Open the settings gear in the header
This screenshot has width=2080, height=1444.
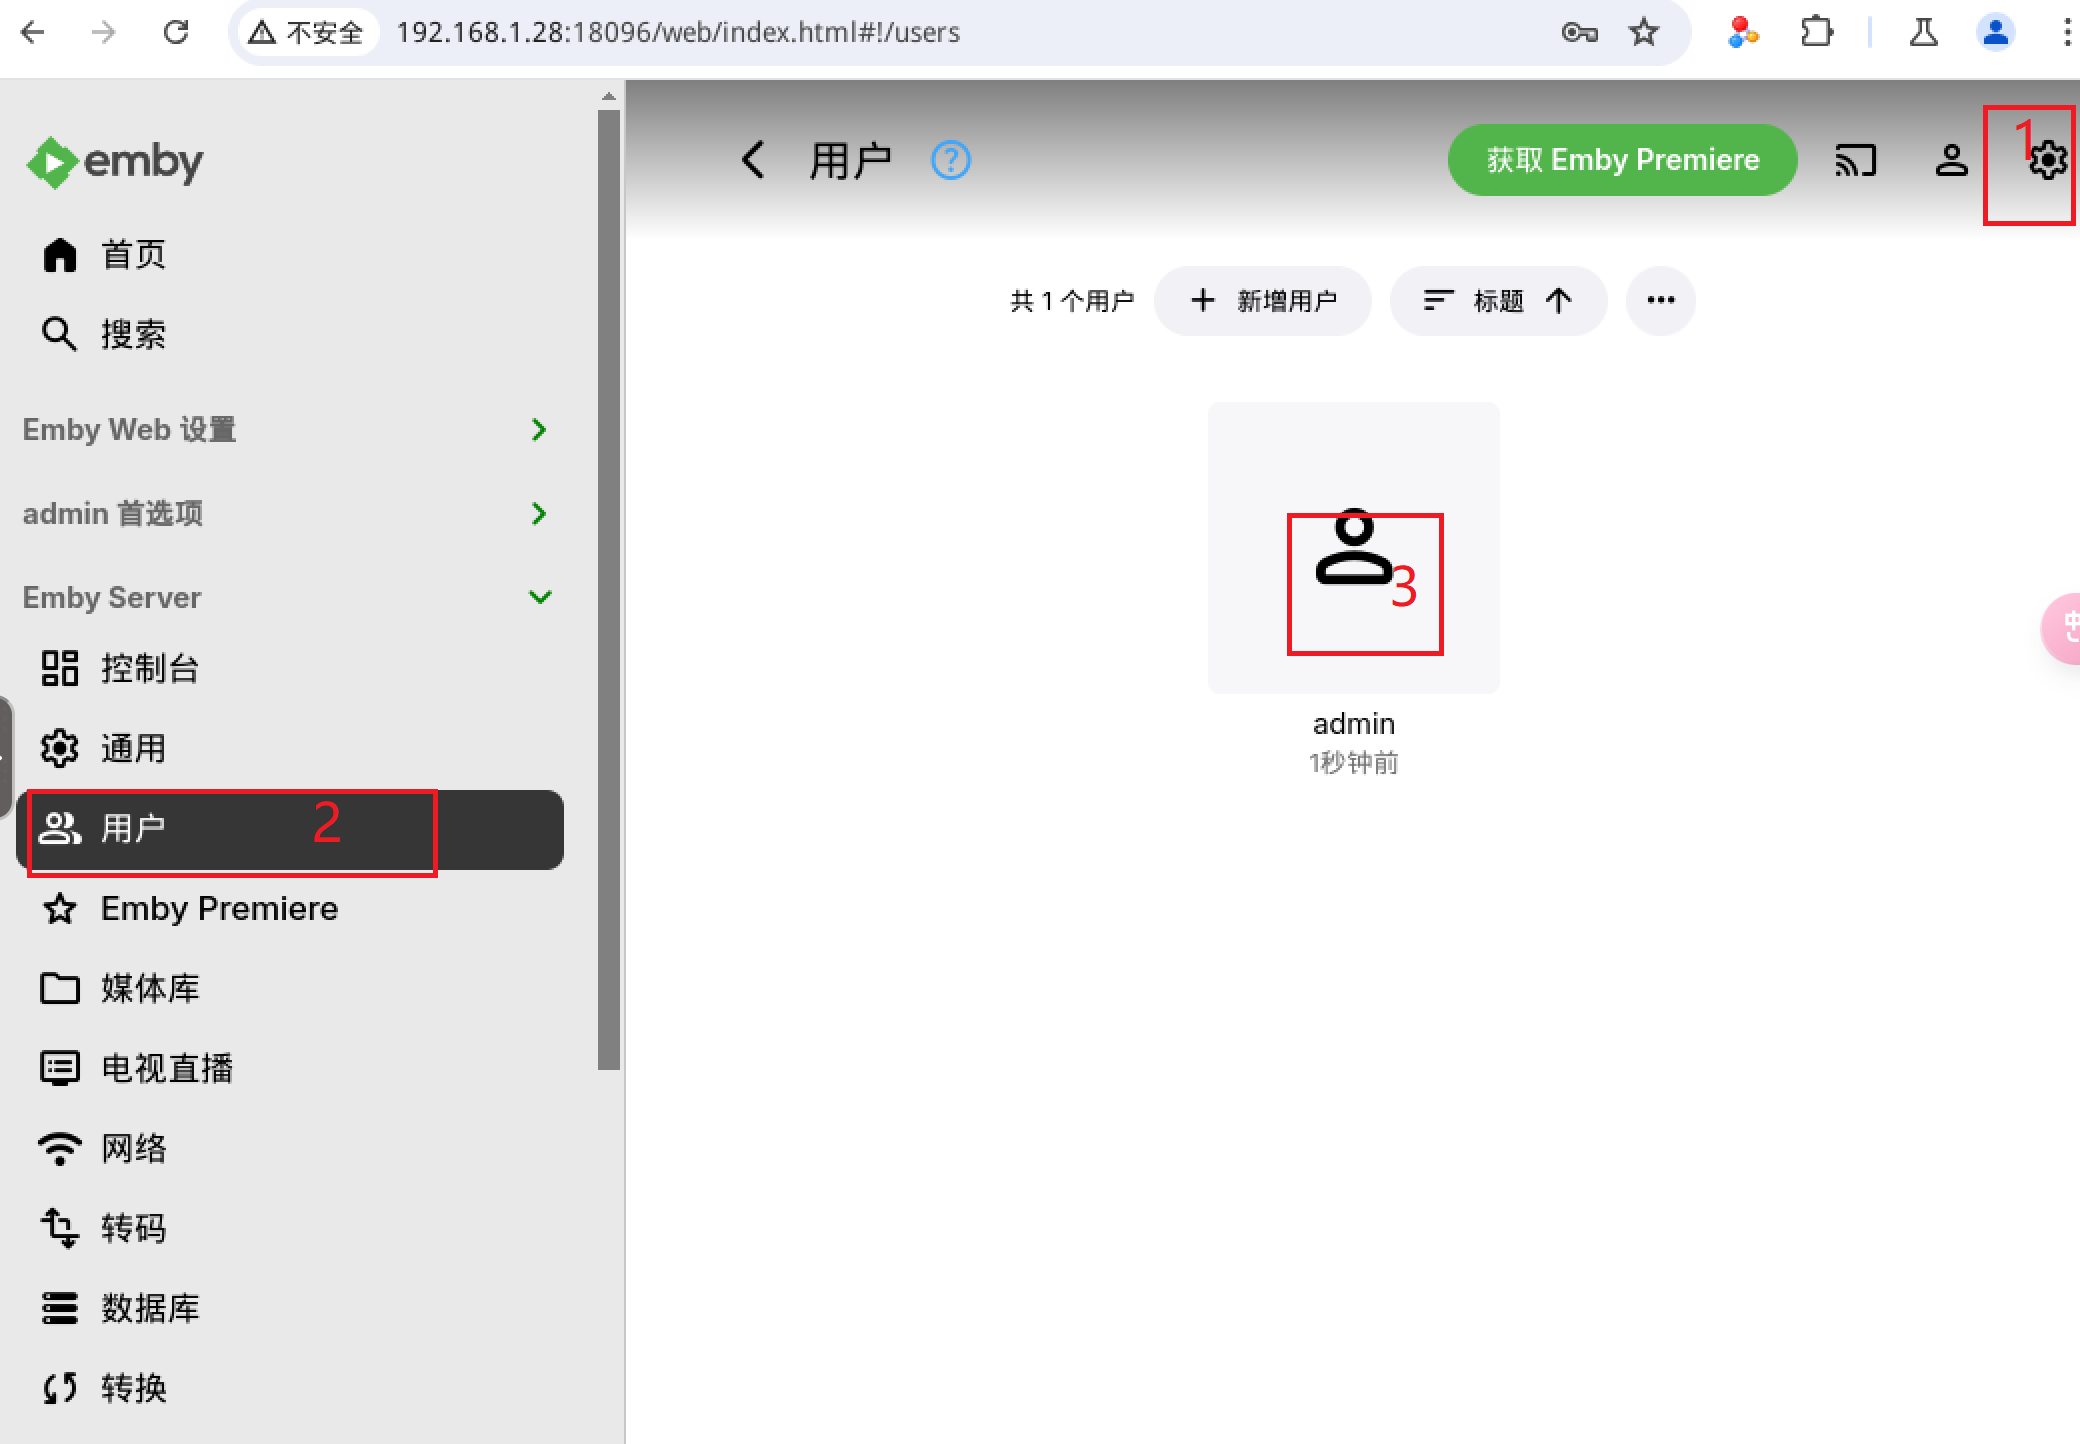point(2047,160)
